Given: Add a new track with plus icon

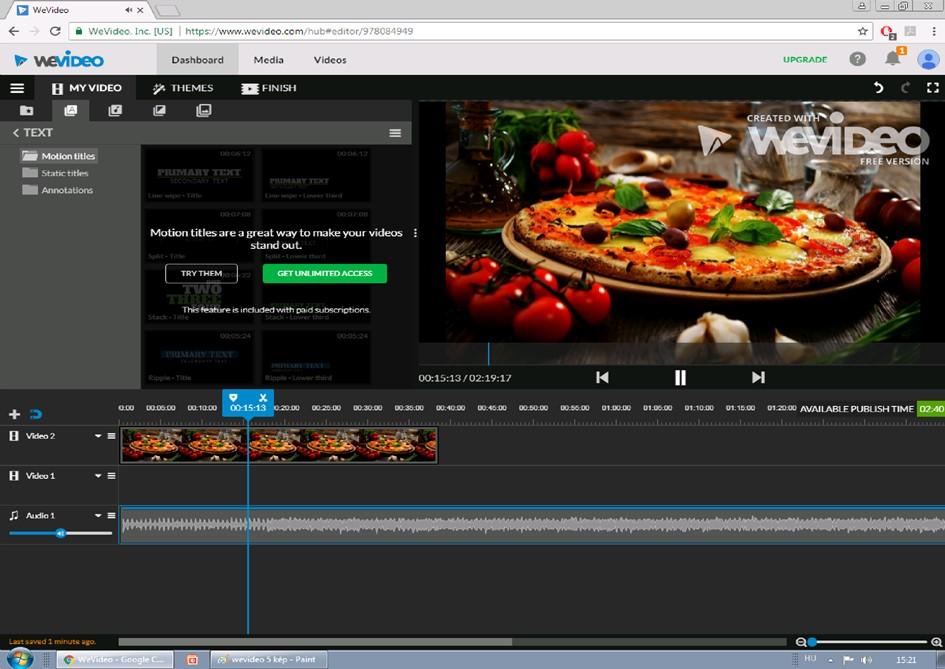Looking at the screenshot, I should point(14,414).
